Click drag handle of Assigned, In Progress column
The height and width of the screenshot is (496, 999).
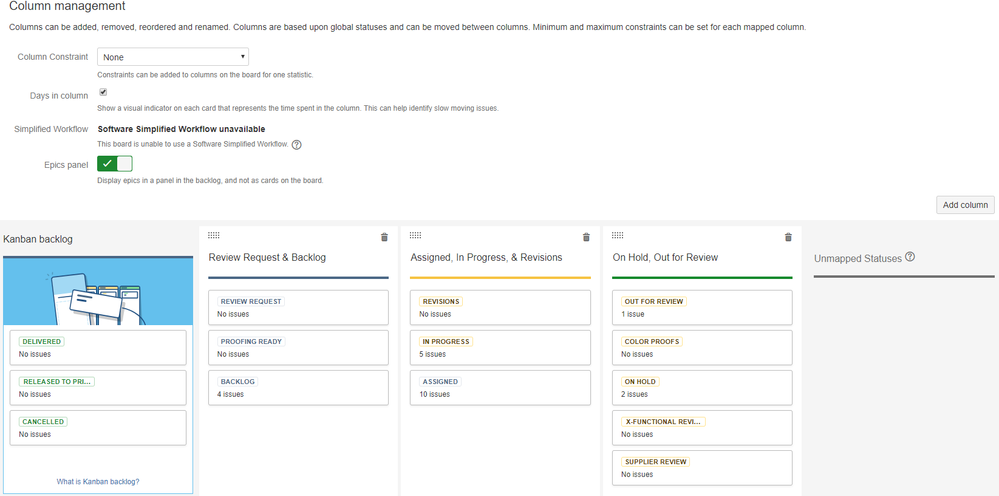pos(415,235)
